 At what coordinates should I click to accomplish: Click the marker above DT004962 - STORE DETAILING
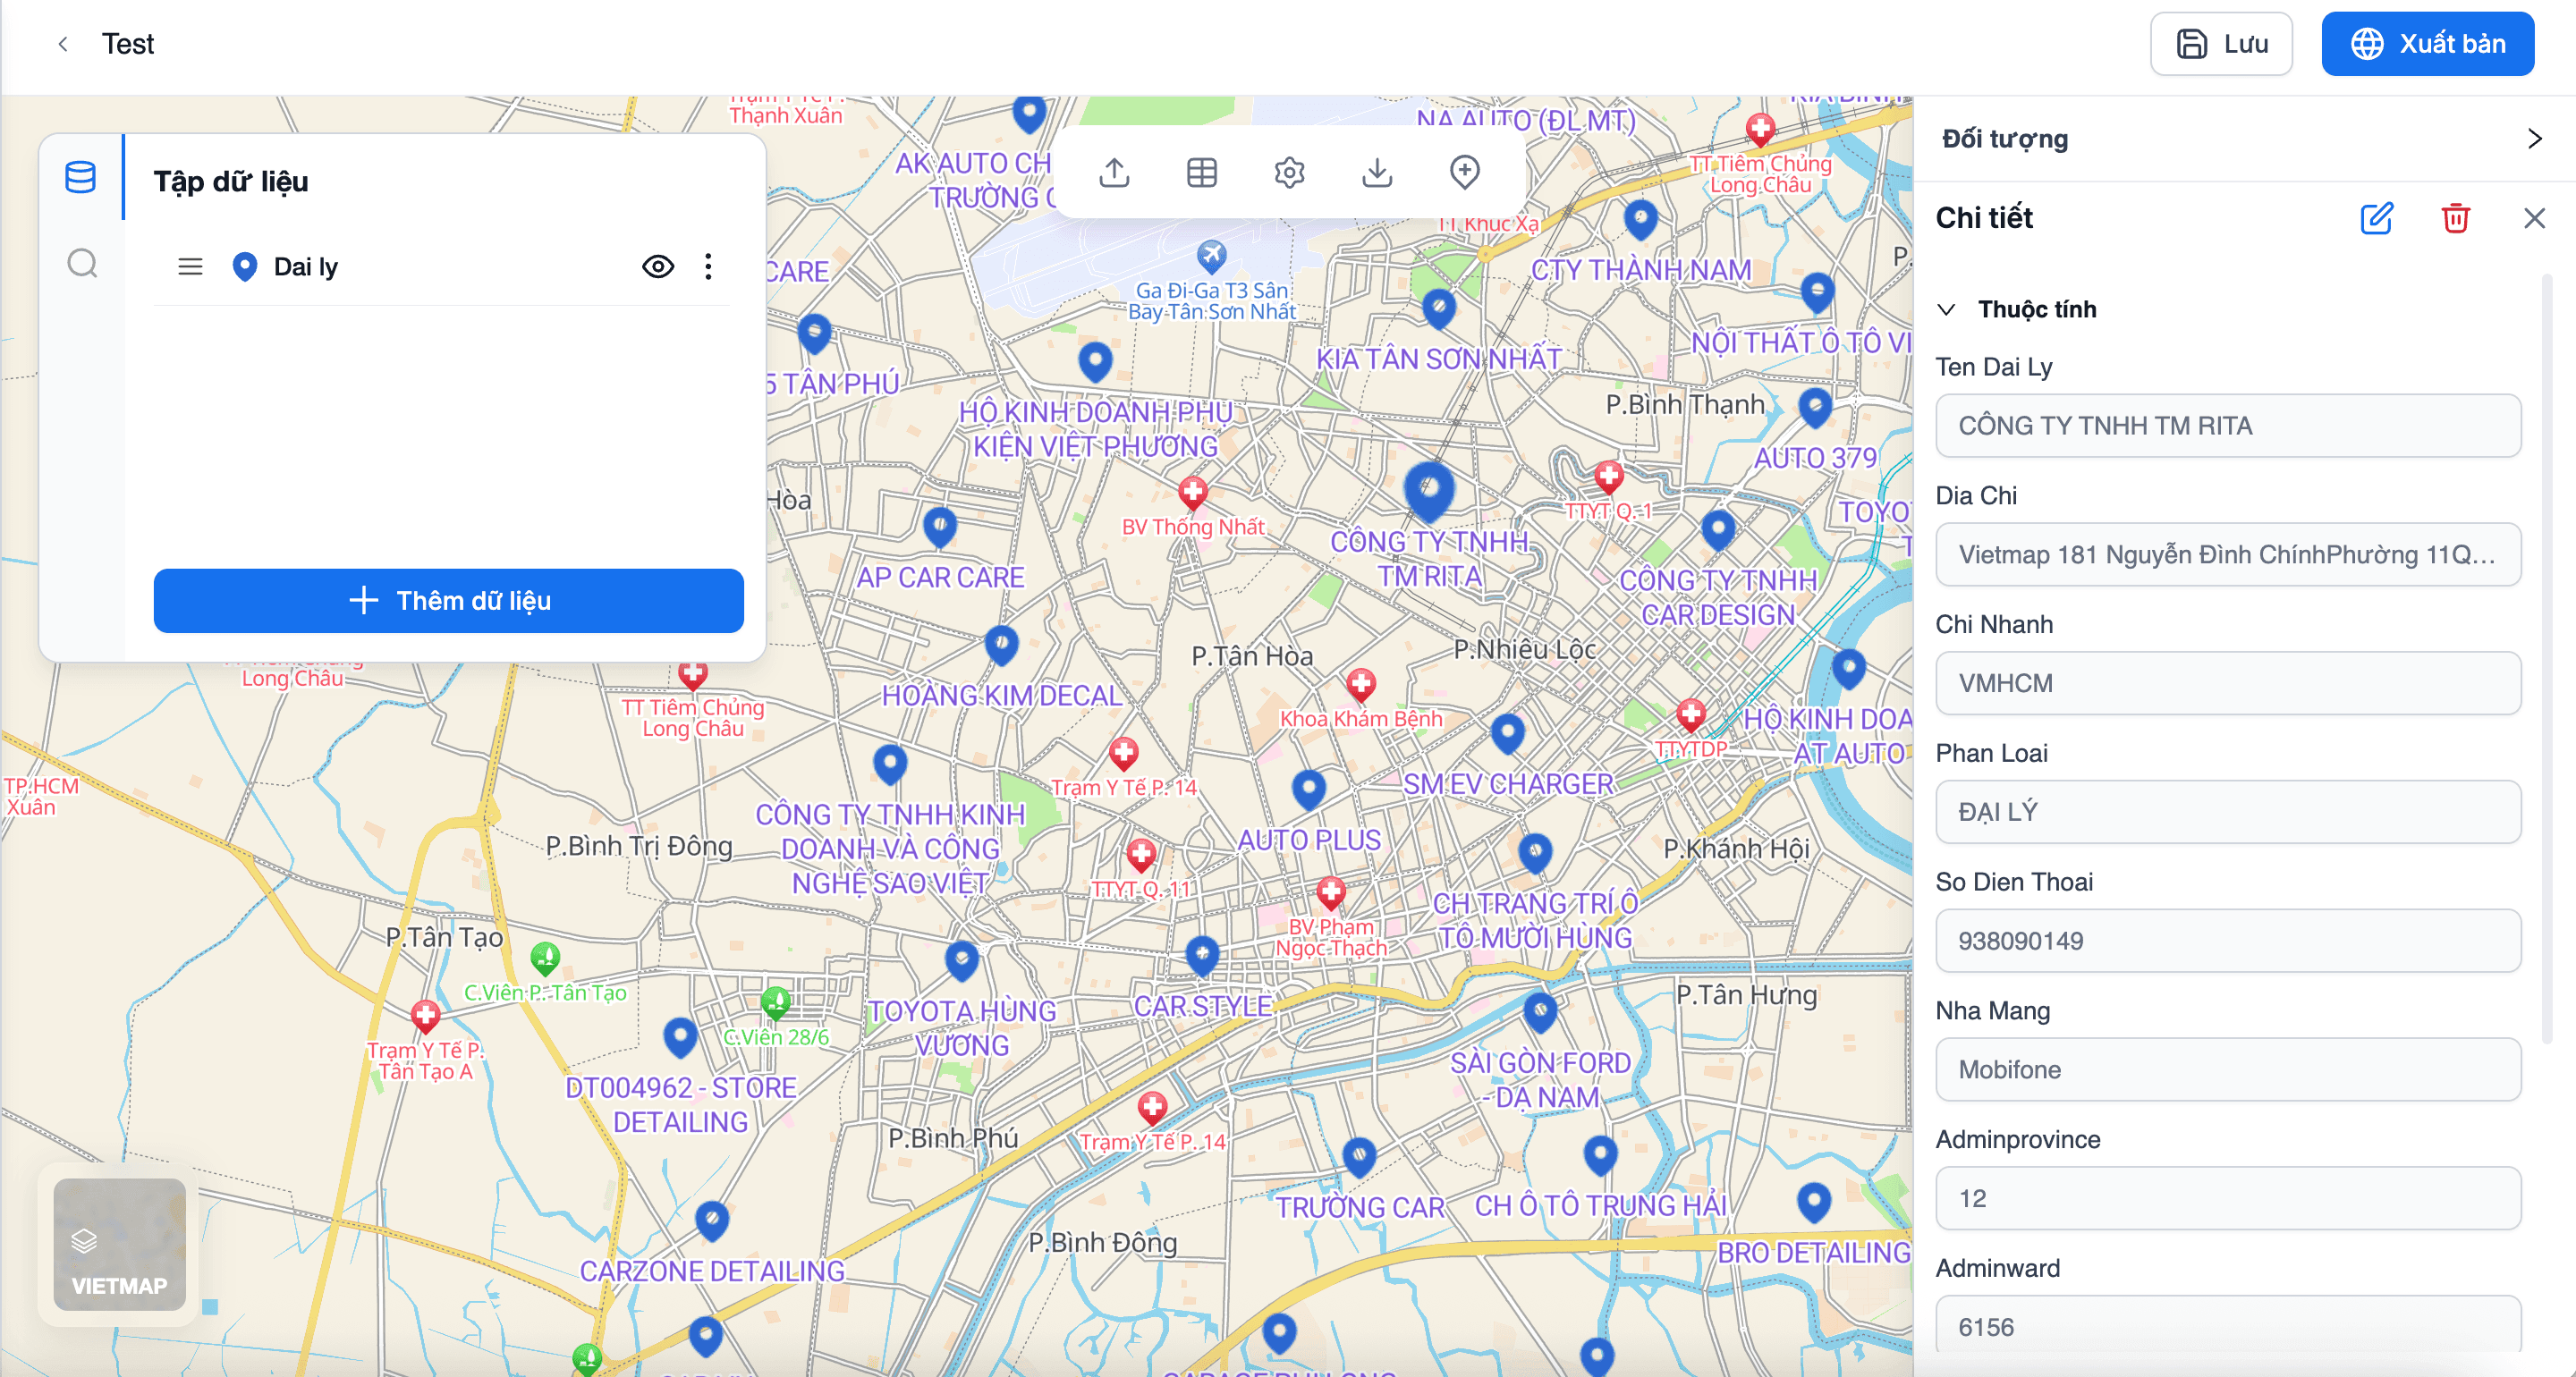[680, 1037]
